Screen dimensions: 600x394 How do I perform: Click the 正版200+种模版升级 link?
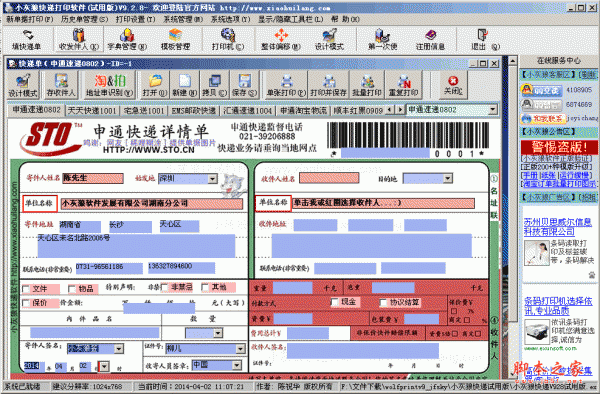(x=556, y=167)
